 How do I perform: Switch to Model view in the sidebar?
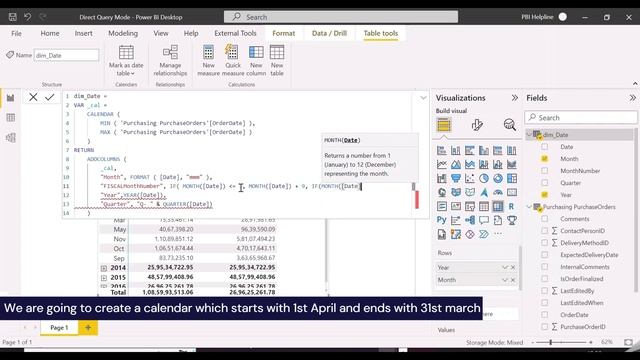[x=11, y=138]
